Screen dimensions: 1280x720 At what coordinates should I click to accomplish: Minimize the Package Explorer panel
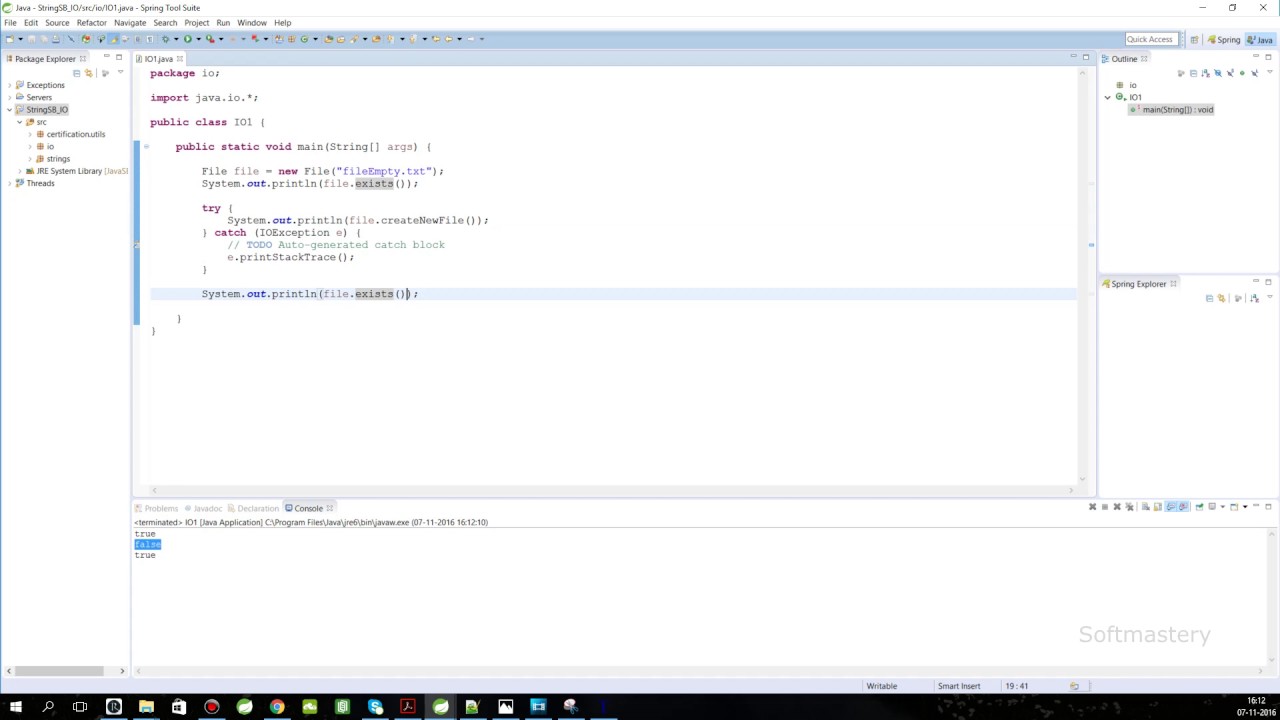click(x=107, y=57)
